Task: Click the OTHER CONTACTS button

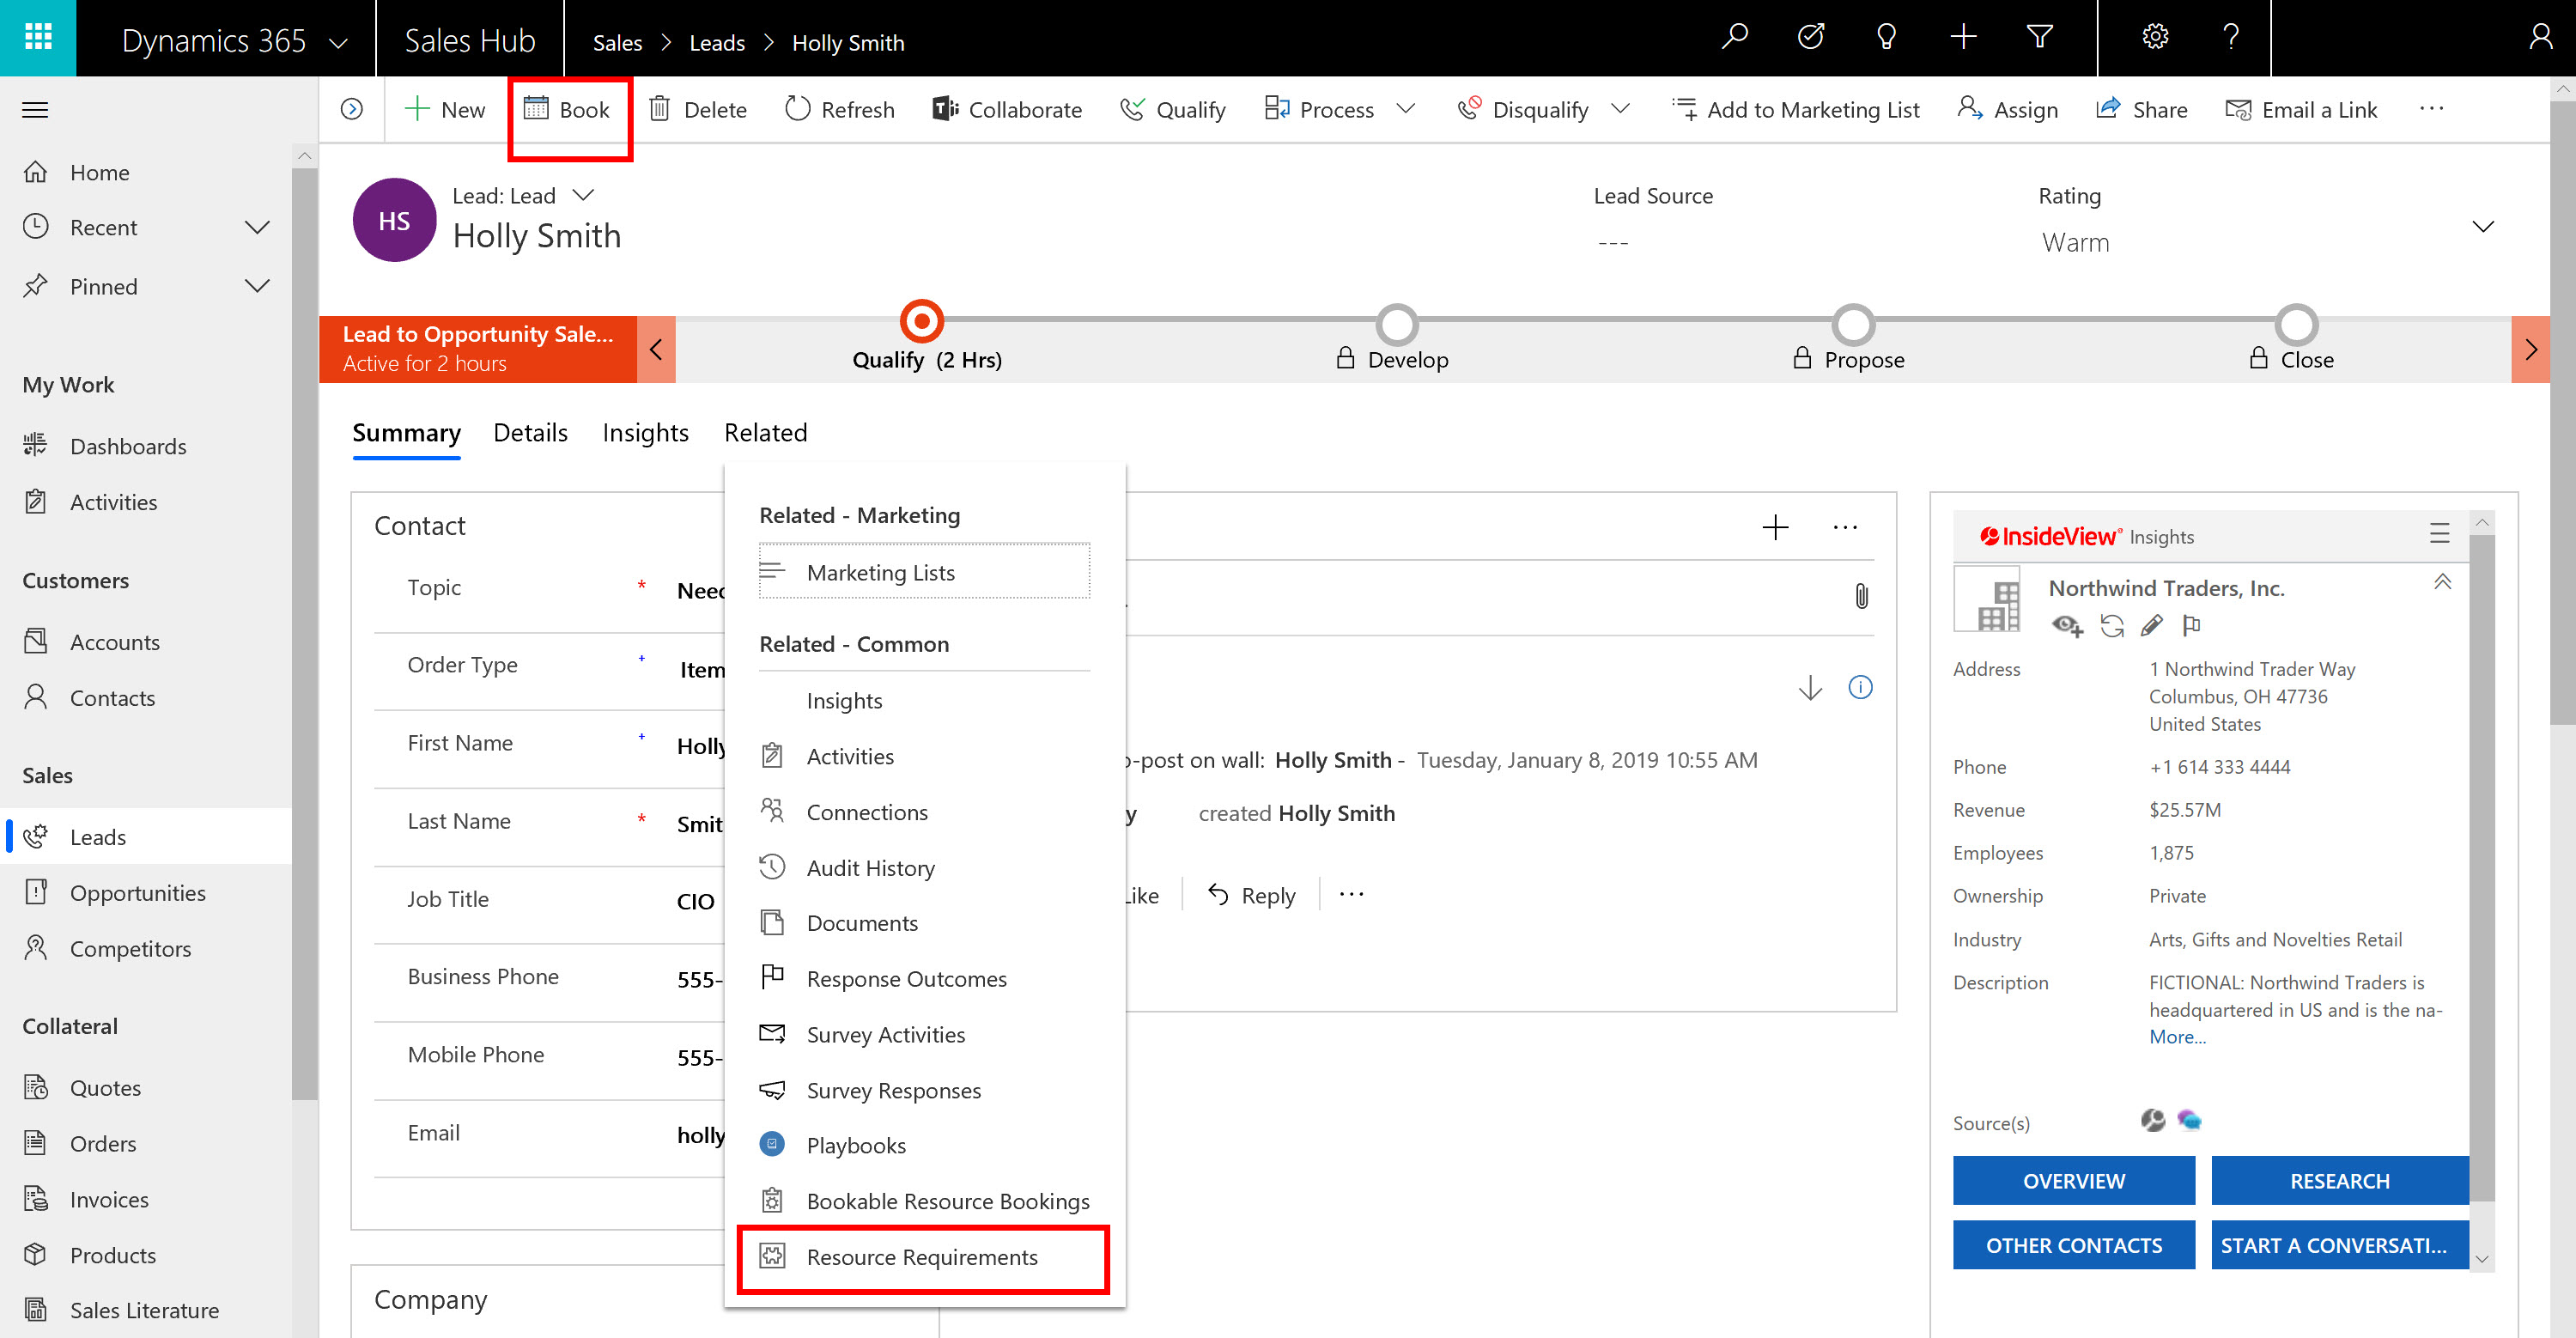Action: pyautogui.click(x=2073, y=1246)
